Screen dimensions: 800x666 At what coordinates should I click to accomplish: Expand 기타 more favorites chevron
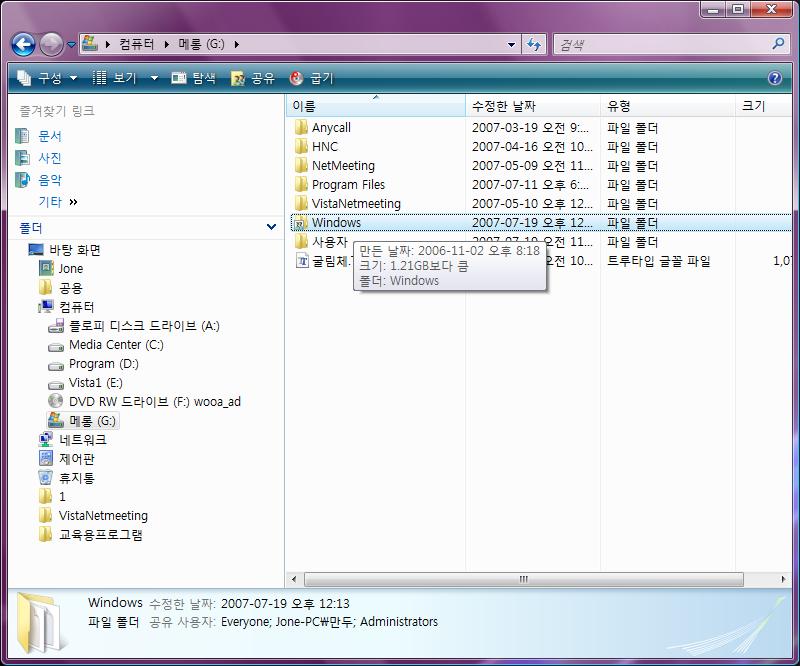[x=73, y=202]
